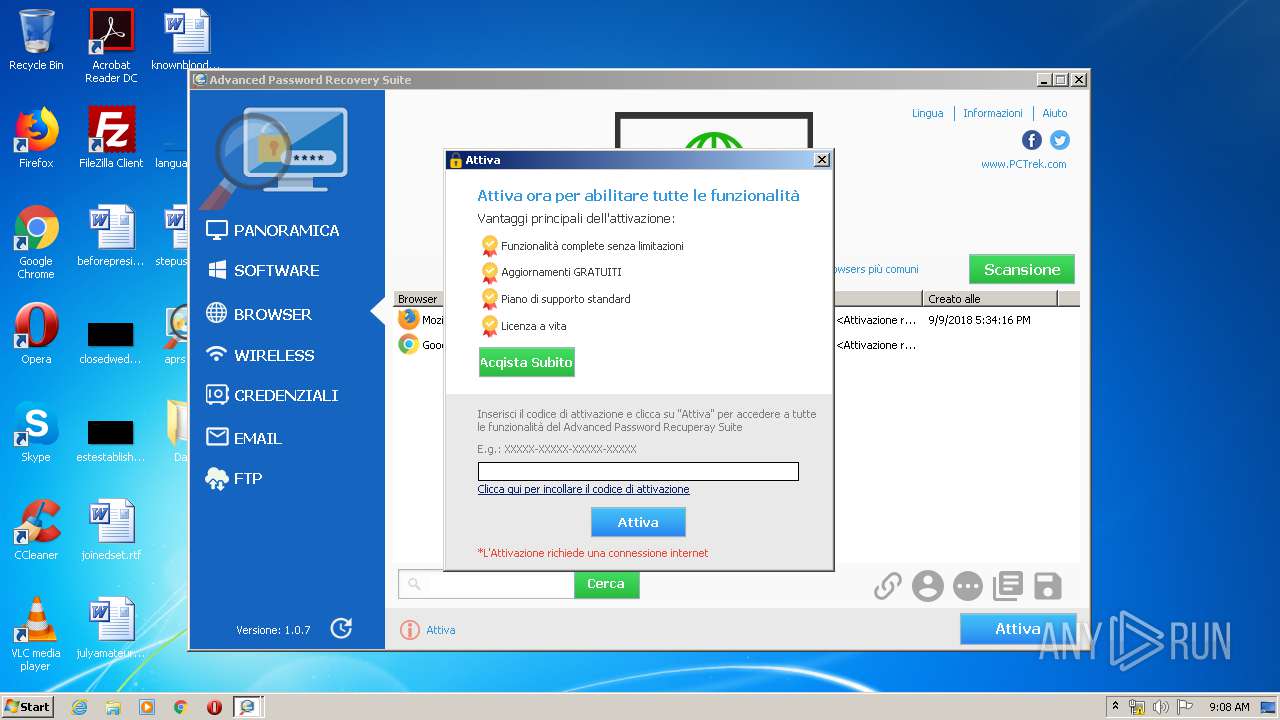Open the Lingua language menu

[x=927, y=113]
